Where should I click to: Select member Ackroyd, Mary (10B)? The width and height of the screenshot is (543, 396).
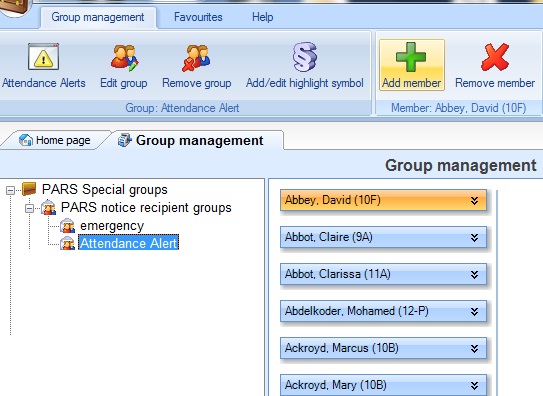[383, 385]
